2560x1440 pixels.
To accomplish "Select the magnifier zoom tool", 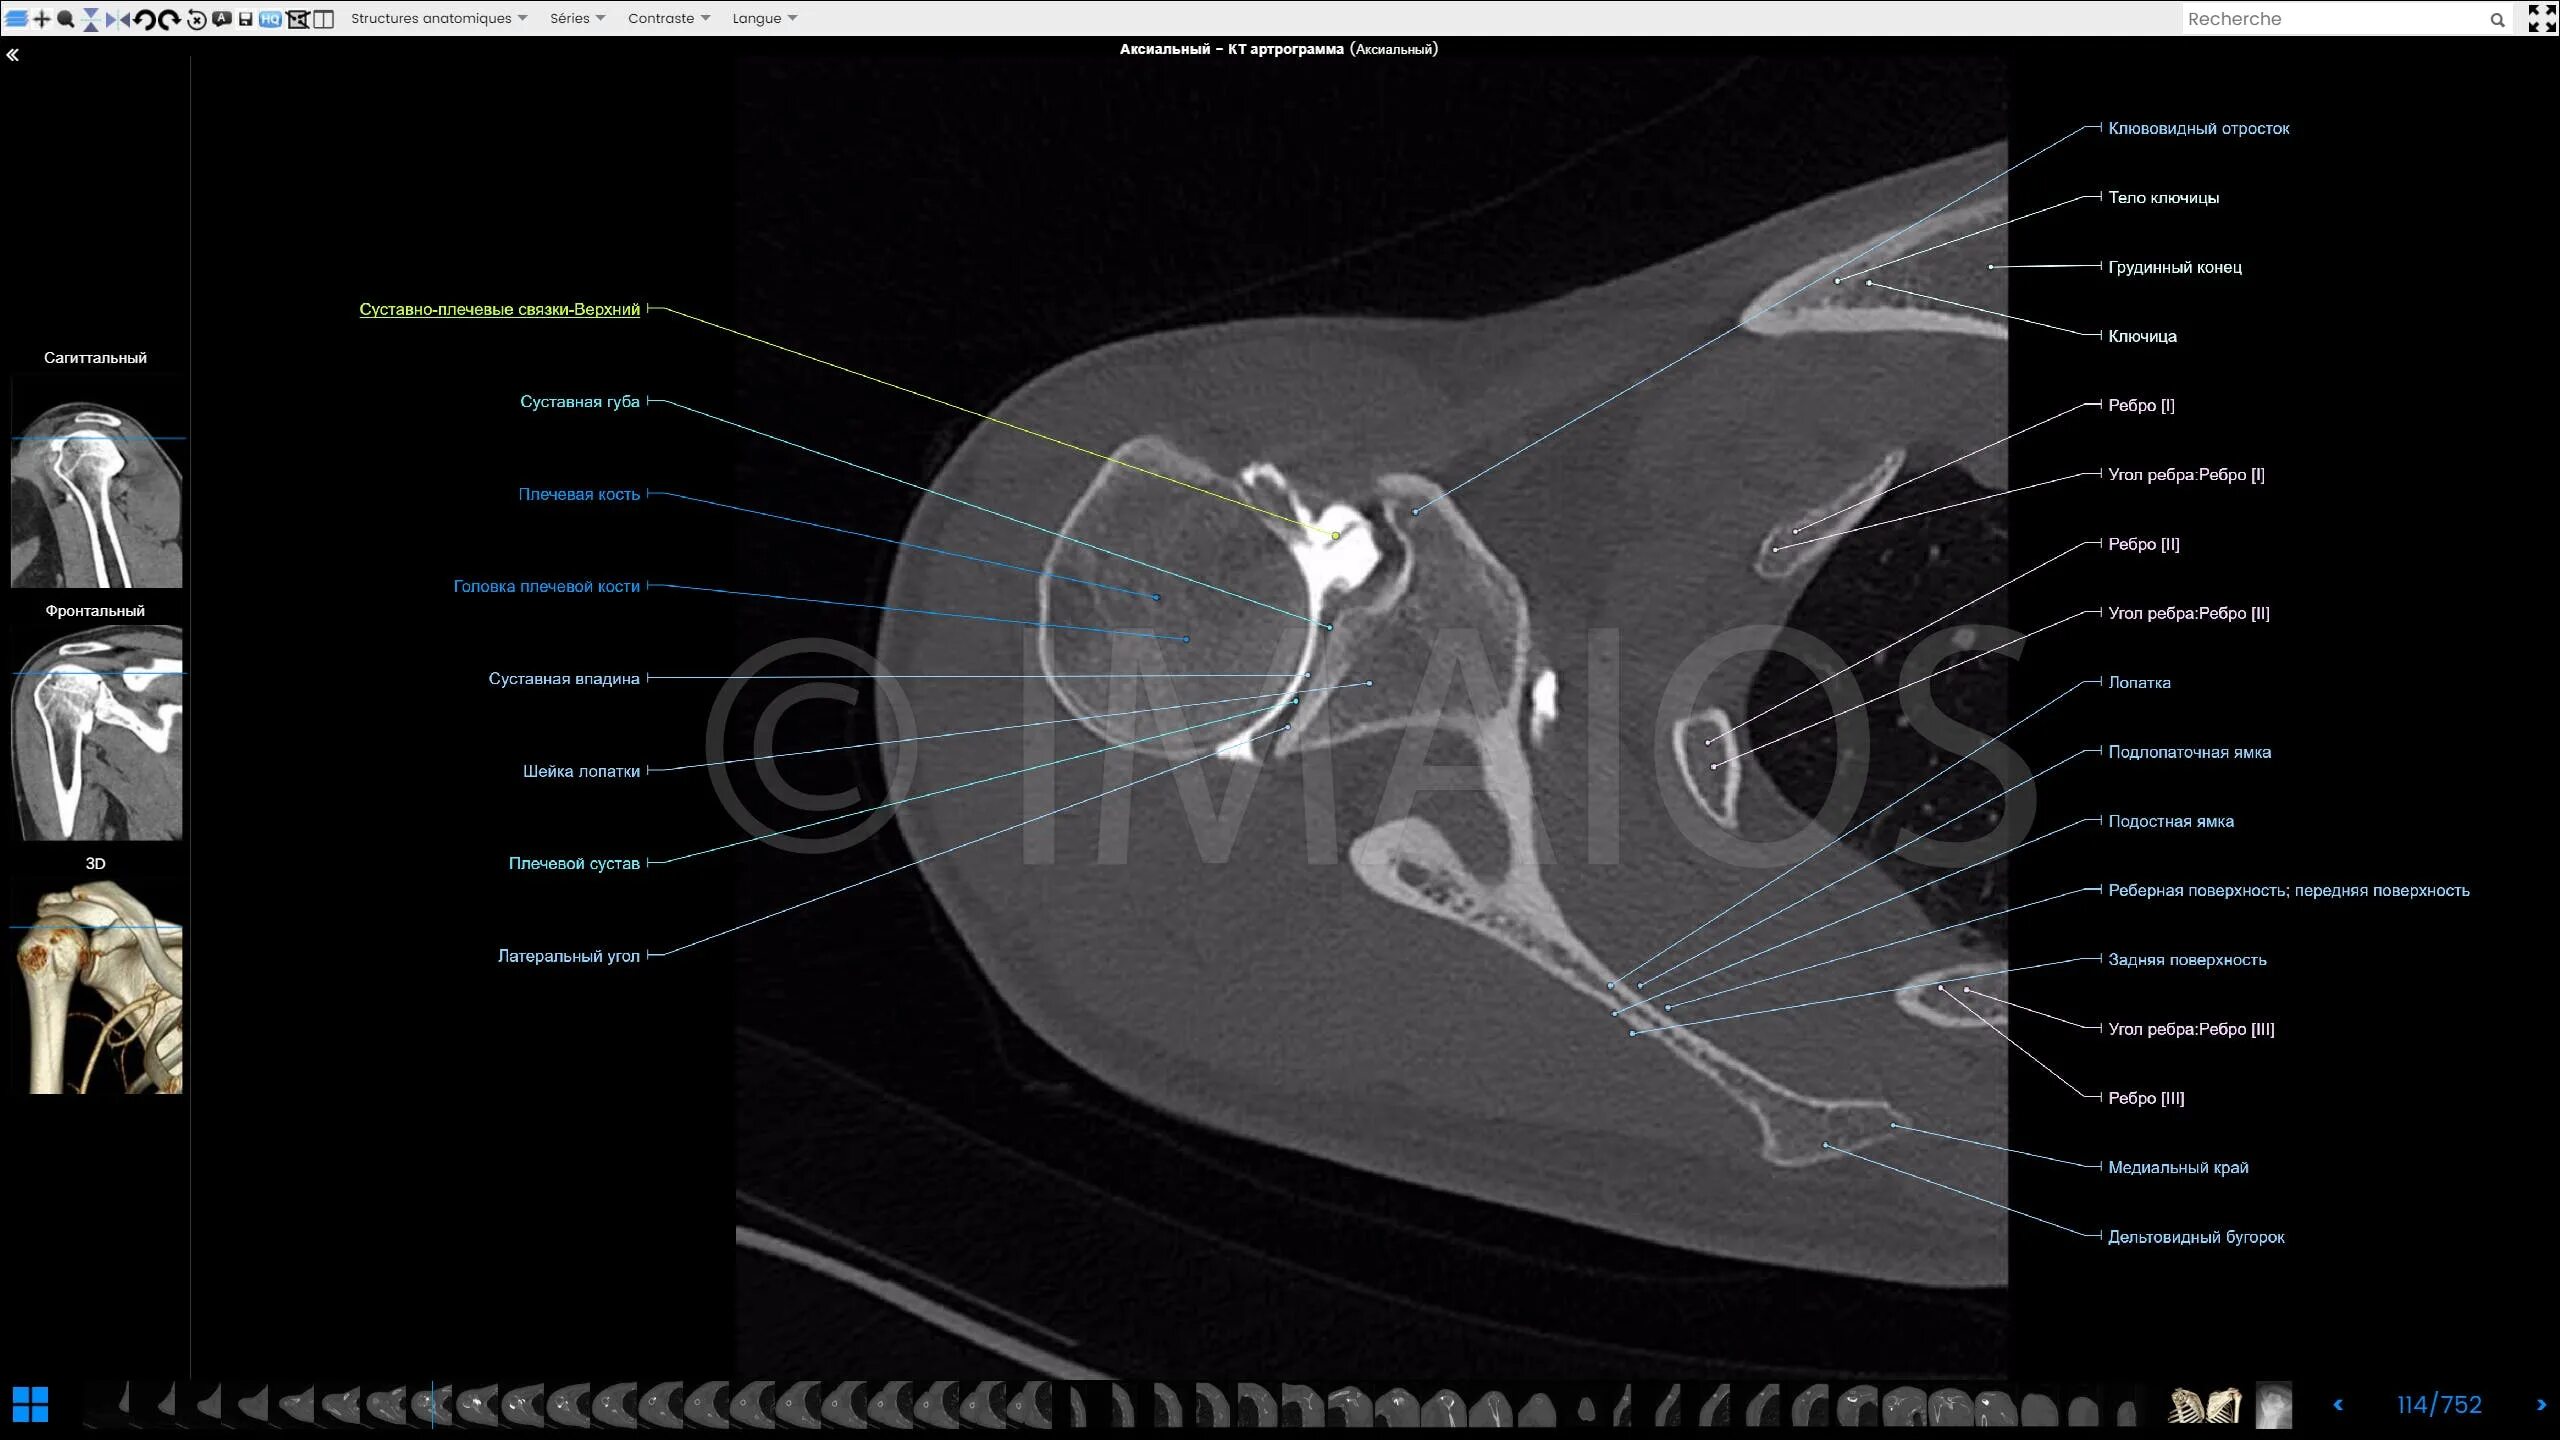I will tap(65, 19).
